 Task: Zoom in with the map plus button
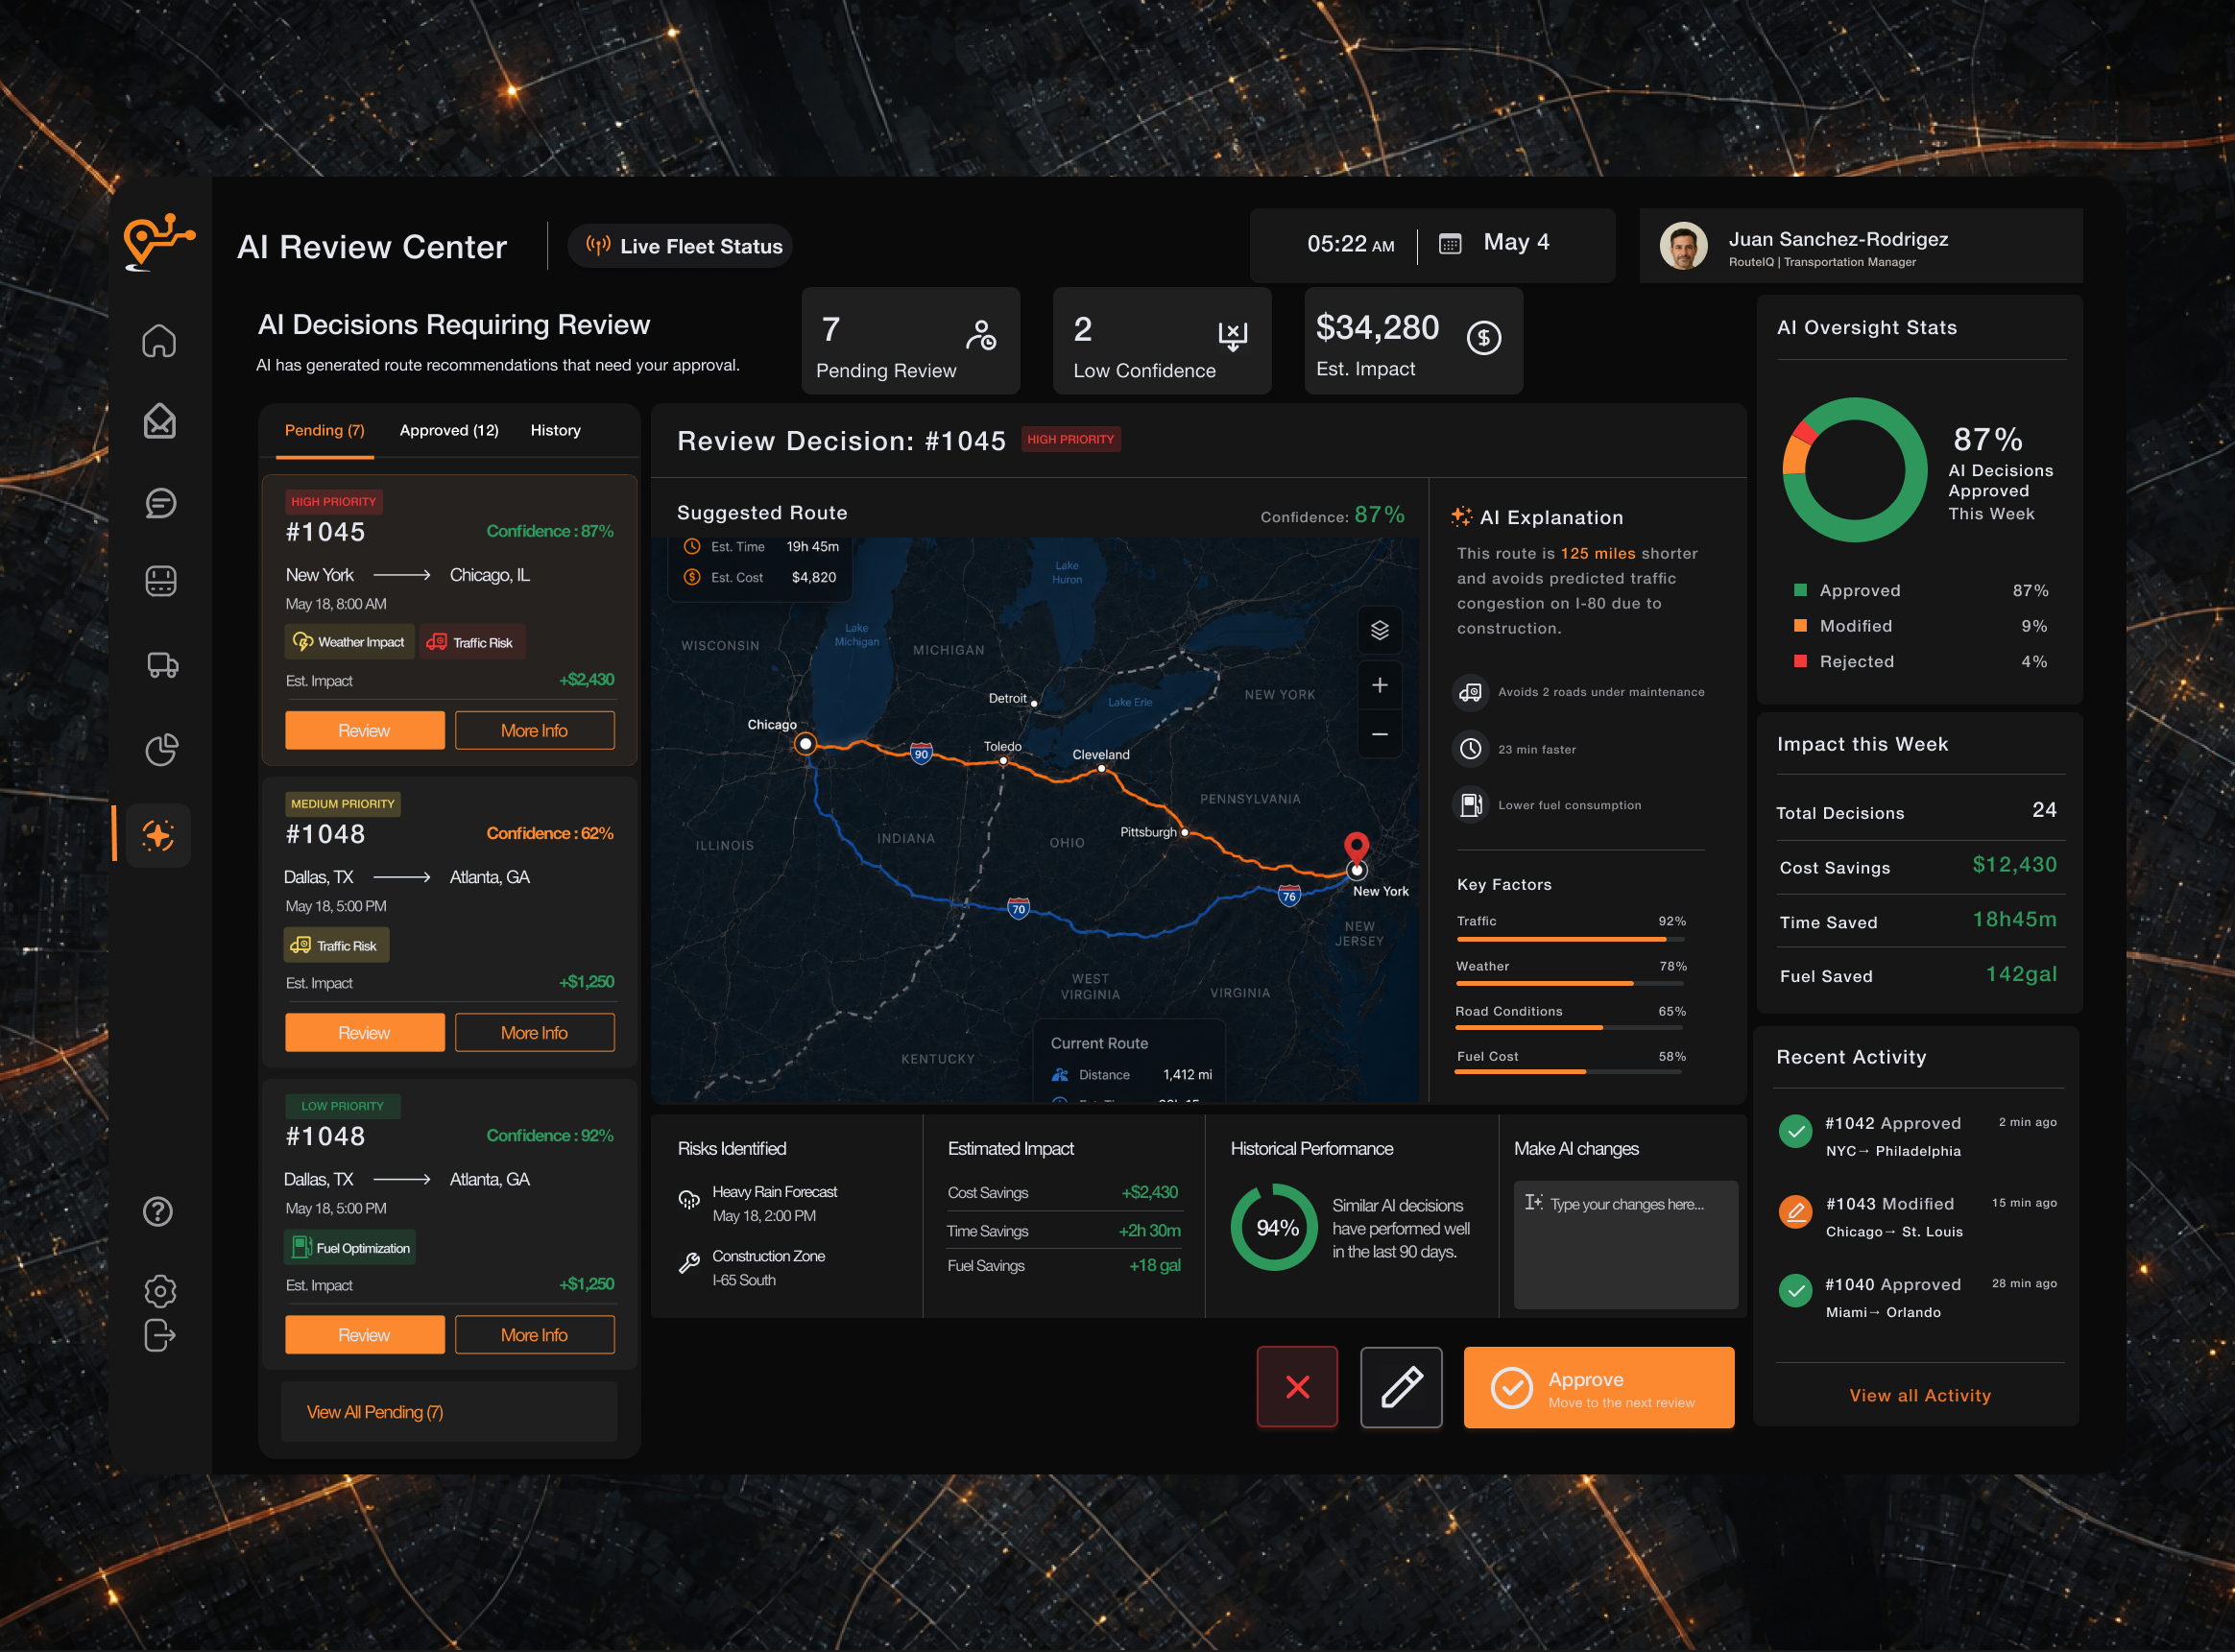click(x=1379, y=685)
